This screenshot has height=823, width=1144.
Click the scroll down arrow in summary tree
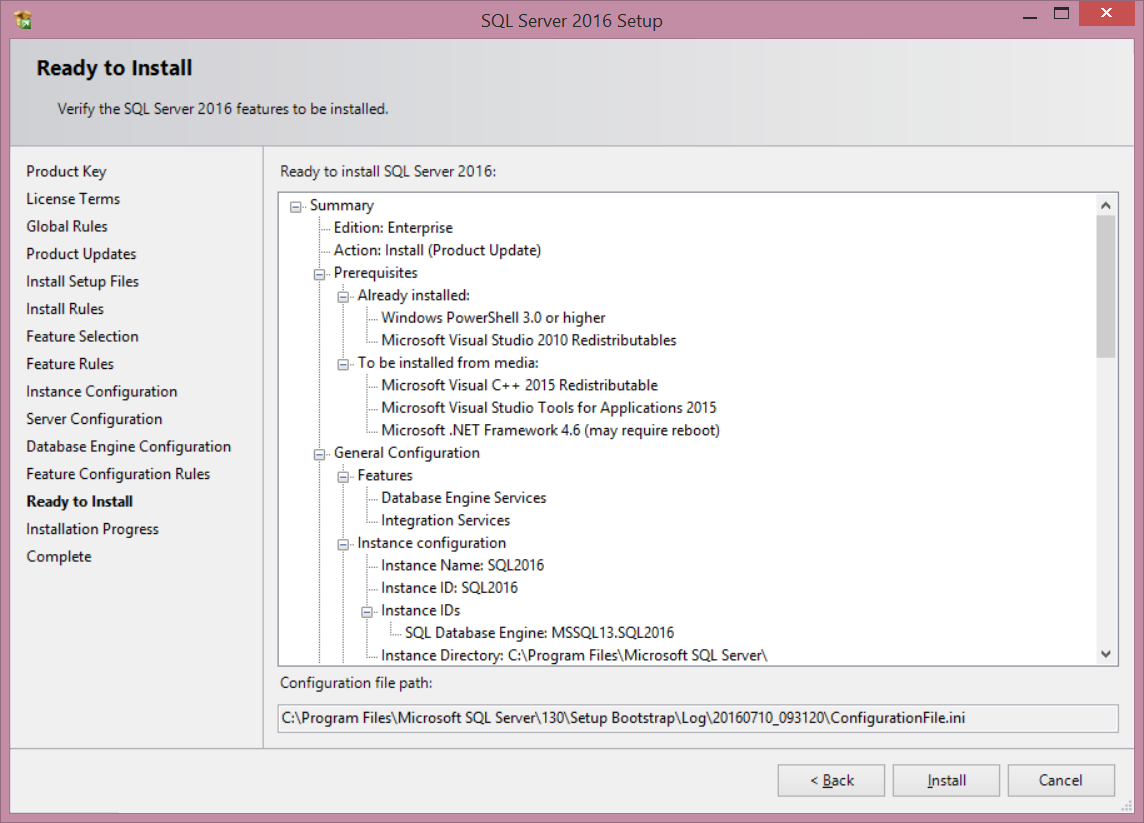(x=1106, y=654)
